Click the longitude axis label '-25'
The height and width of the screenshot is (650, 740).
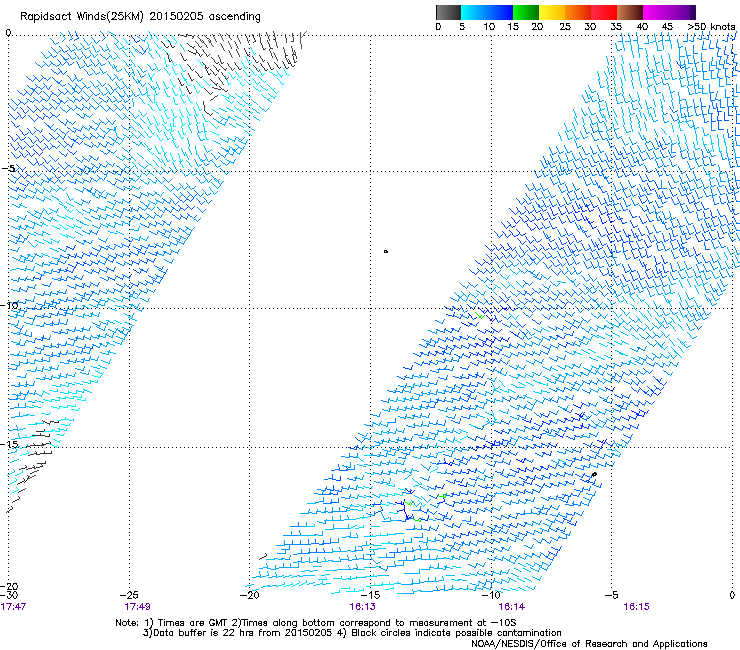tap(129, 595)
